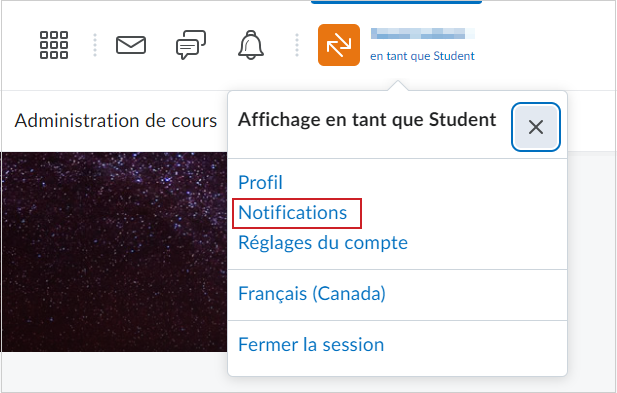Click the dotted separator after the bell icon
617x393 pixels.
pos(297,45)
